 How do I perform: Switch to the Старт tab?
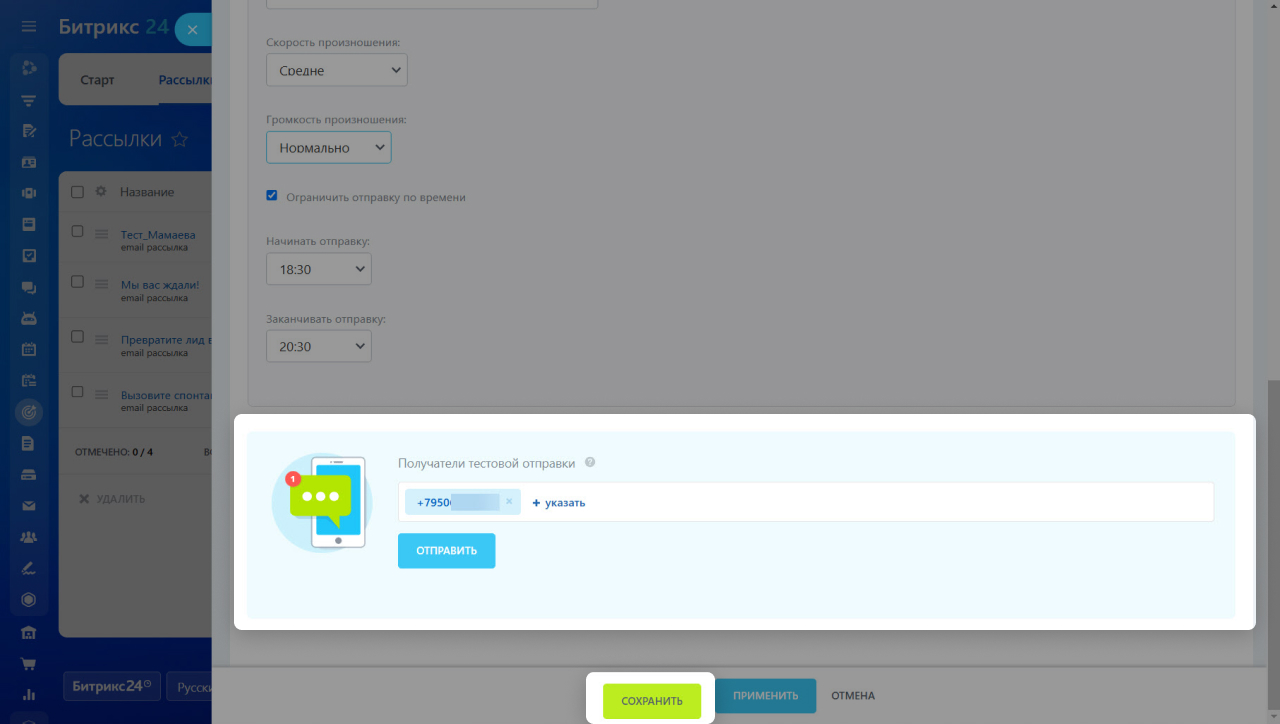tap(98, 80)
